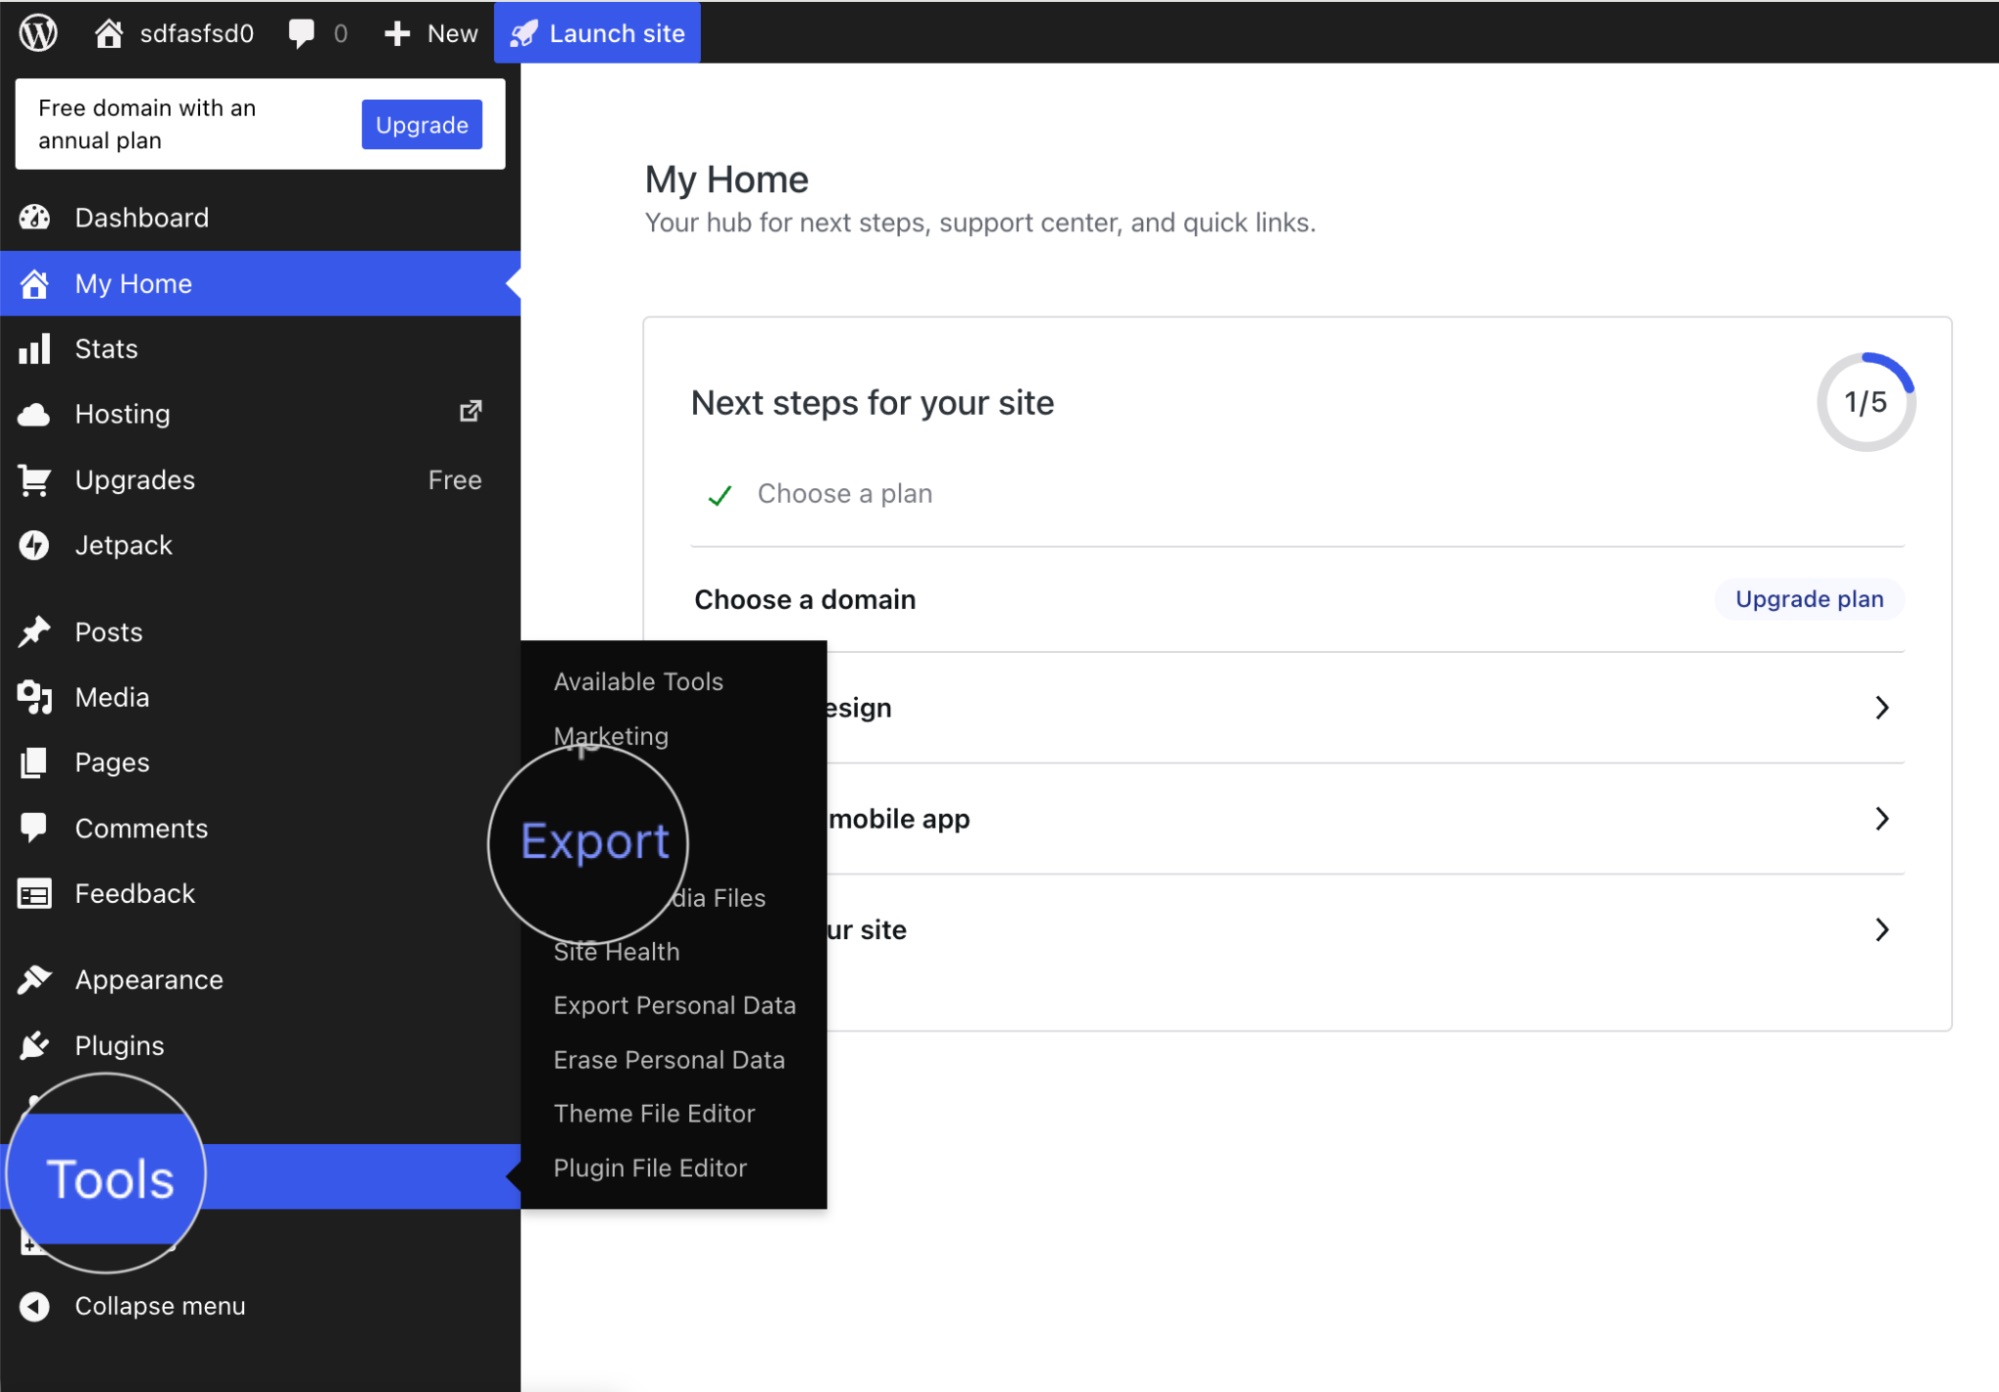Select Erase Personal Data
The image size is (1999, 1392).
(x=669, y=1060)
